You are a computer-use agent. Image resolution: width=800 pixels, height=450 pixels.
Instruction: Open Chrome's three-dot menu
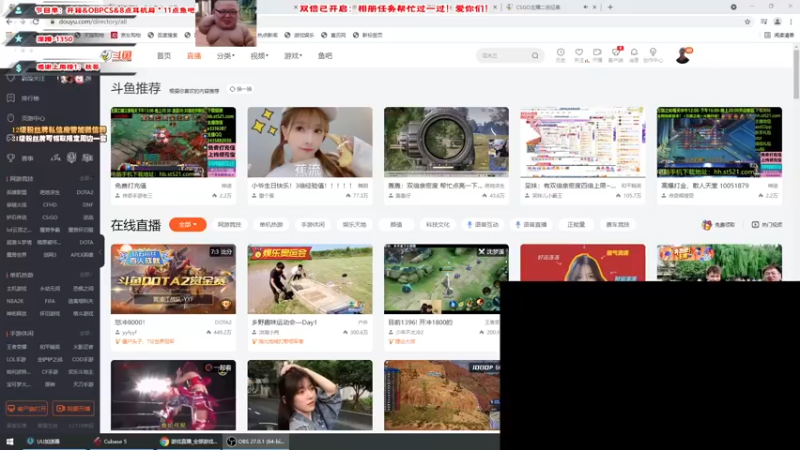792,22
